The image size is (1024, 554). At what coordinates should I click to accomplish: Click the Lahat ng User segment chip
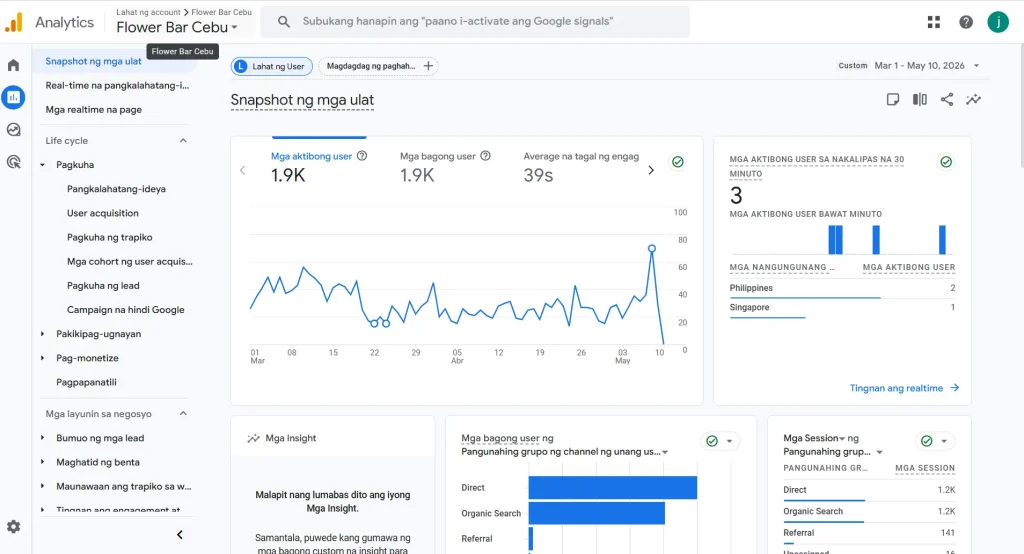pyautogui.click(x=272, y=66)
